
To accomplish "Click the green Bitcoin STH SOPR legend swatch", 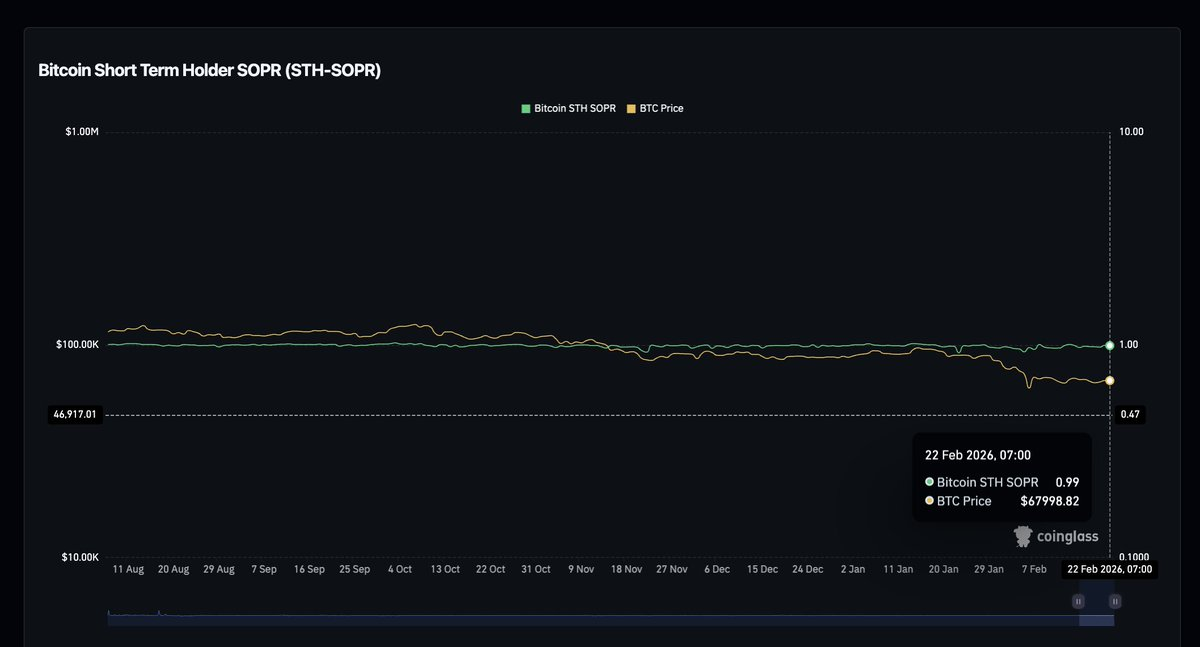I will coord(526,108).
